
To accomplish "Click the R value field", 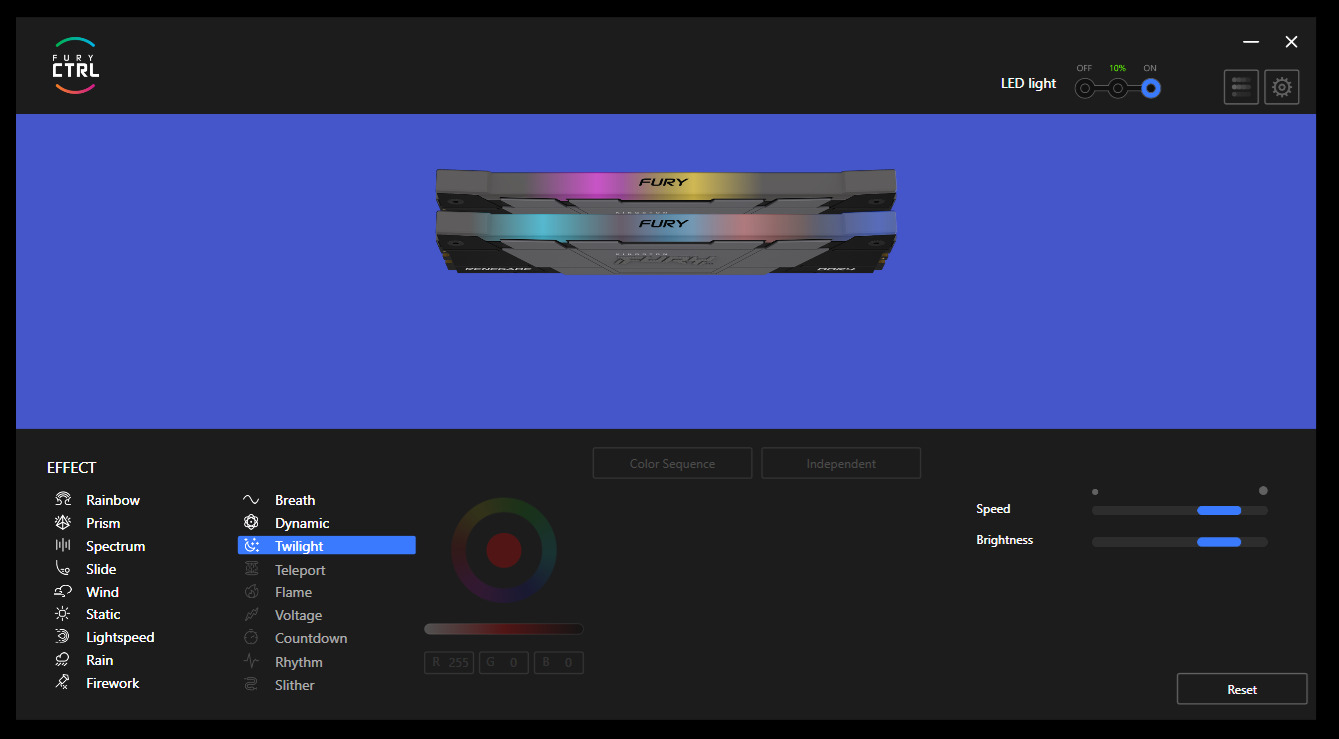I will tap(449, 662).
